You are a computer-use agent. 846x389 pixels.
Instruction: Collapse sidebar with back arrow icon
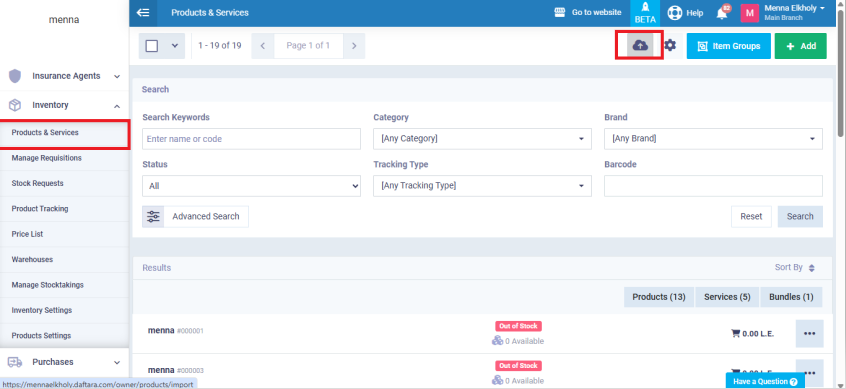[143, 13]
